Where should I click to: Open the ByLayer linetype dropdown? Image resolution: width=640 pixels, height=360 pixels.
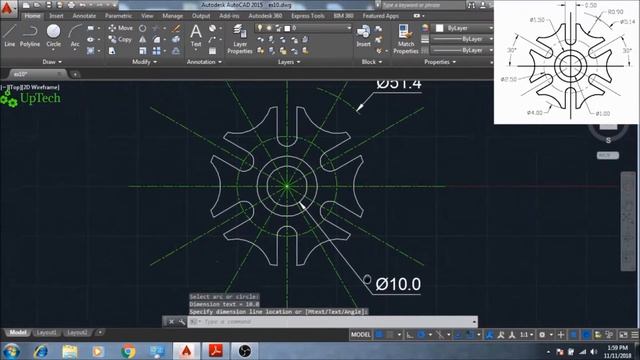point(462,50)
